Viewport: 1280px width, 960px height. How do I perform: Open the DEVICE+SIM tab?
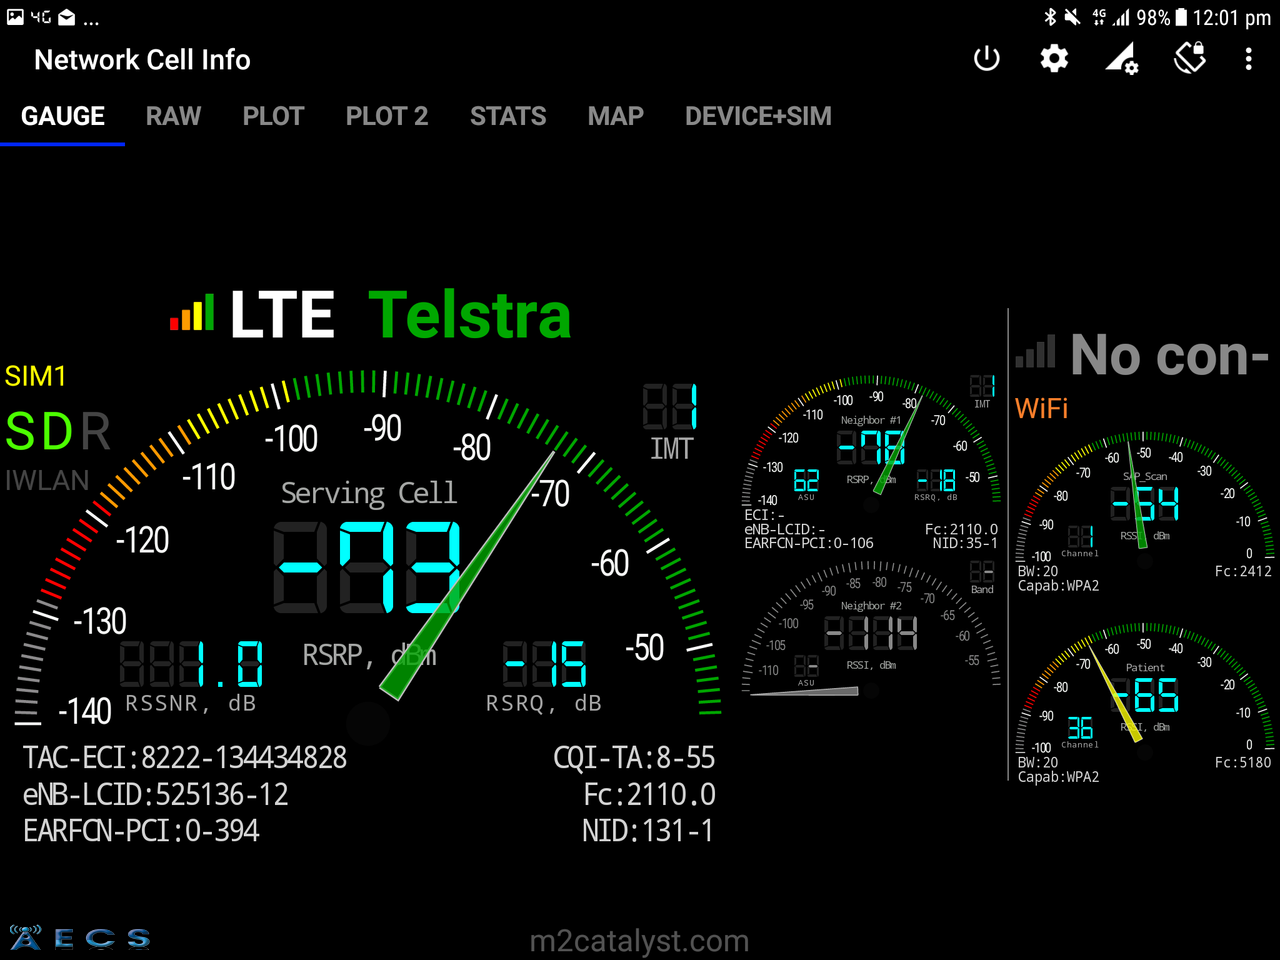tap(758, 116)
